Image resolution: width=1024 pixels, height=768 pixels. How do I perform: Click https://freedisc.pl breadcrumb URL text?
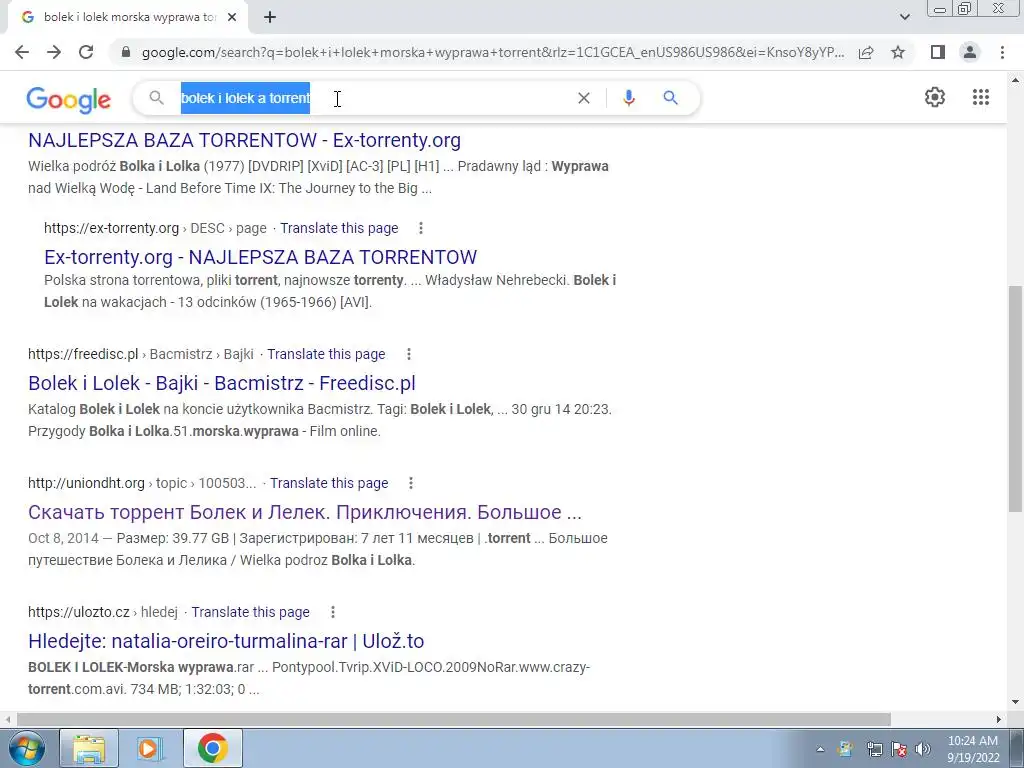pyautogui.click(x=83, y=354)
